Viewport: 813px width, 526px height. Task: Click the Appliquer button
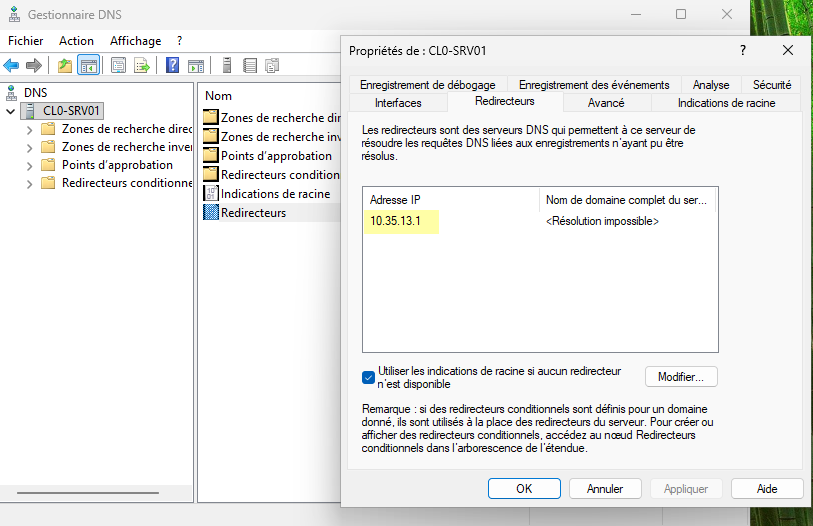point(686,489)
